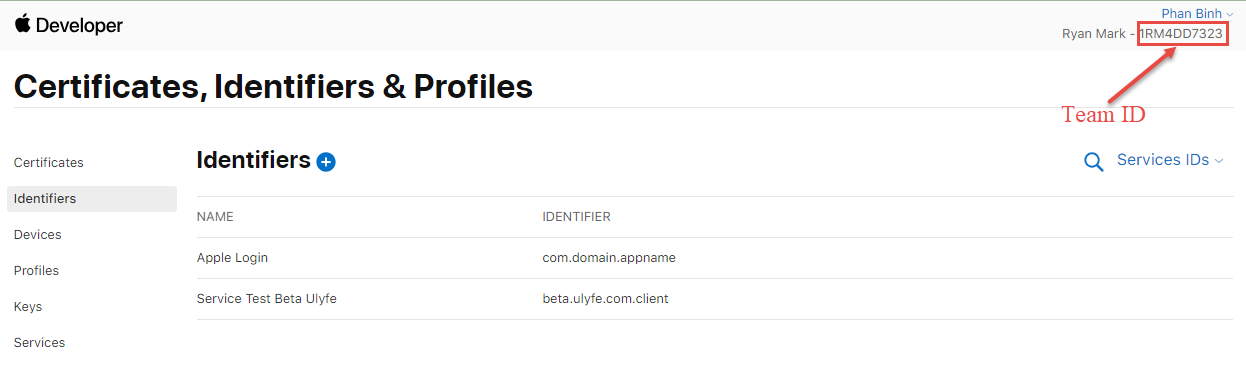Open the Services IDs dropdown
The height and width of the screenshot is (370, 1246).
1170,160
